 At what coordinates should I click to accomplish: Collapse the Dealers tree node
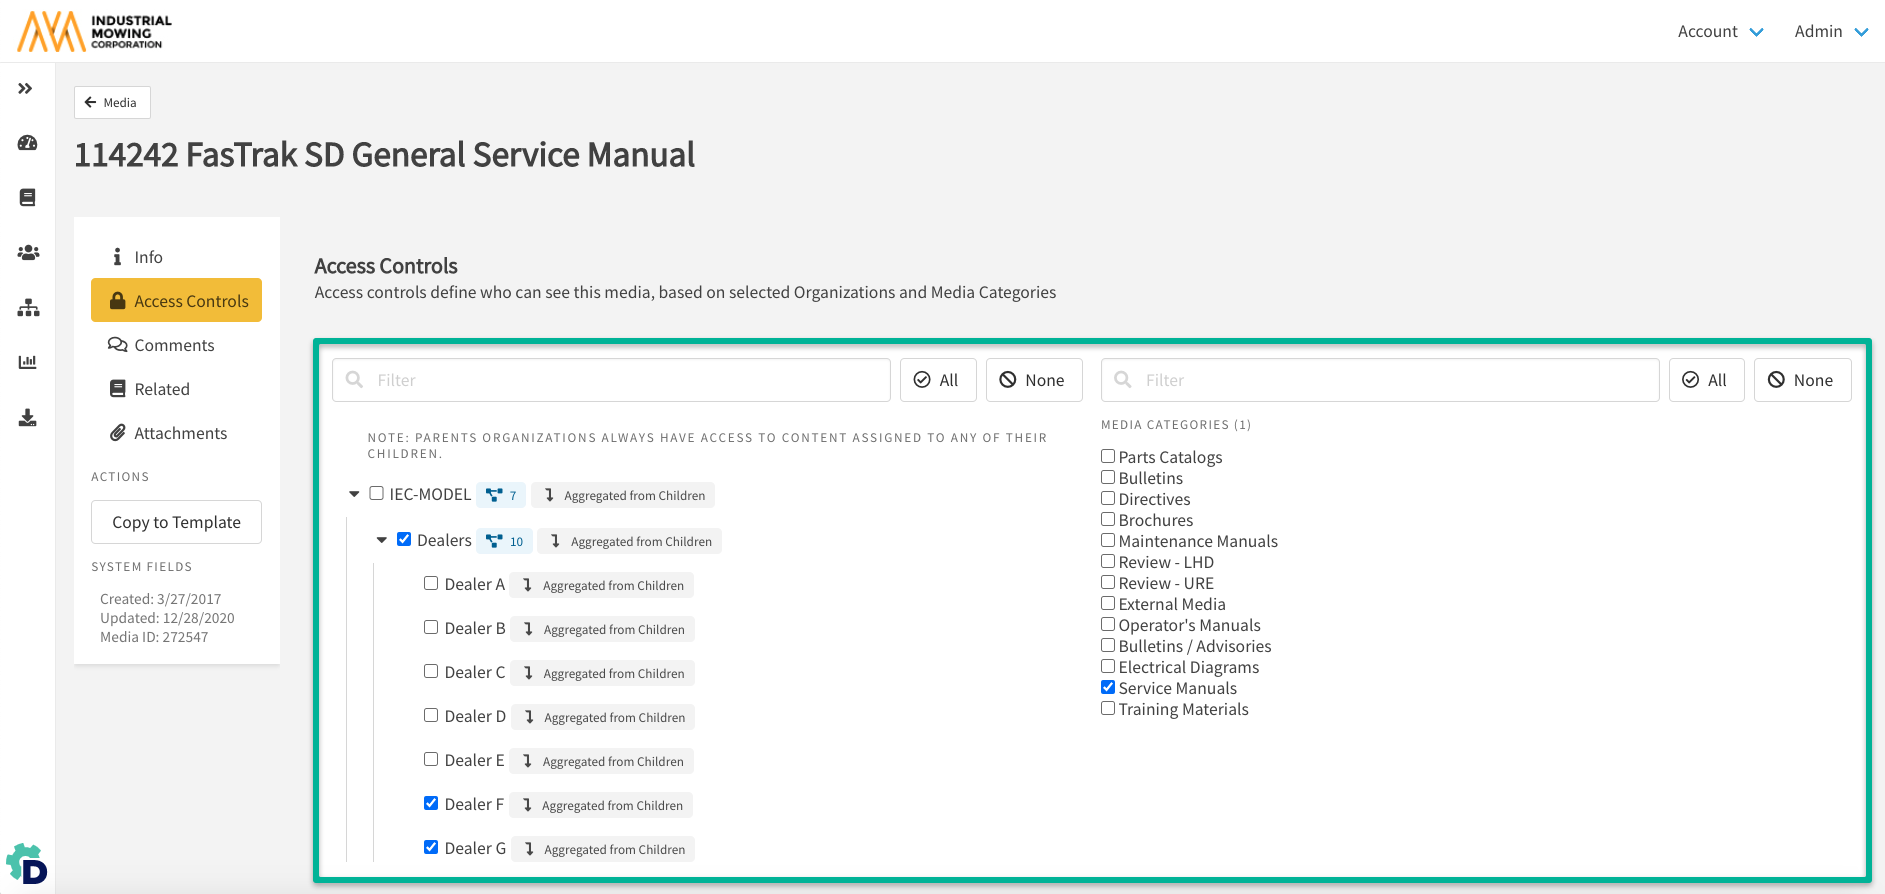coord(381,540)
